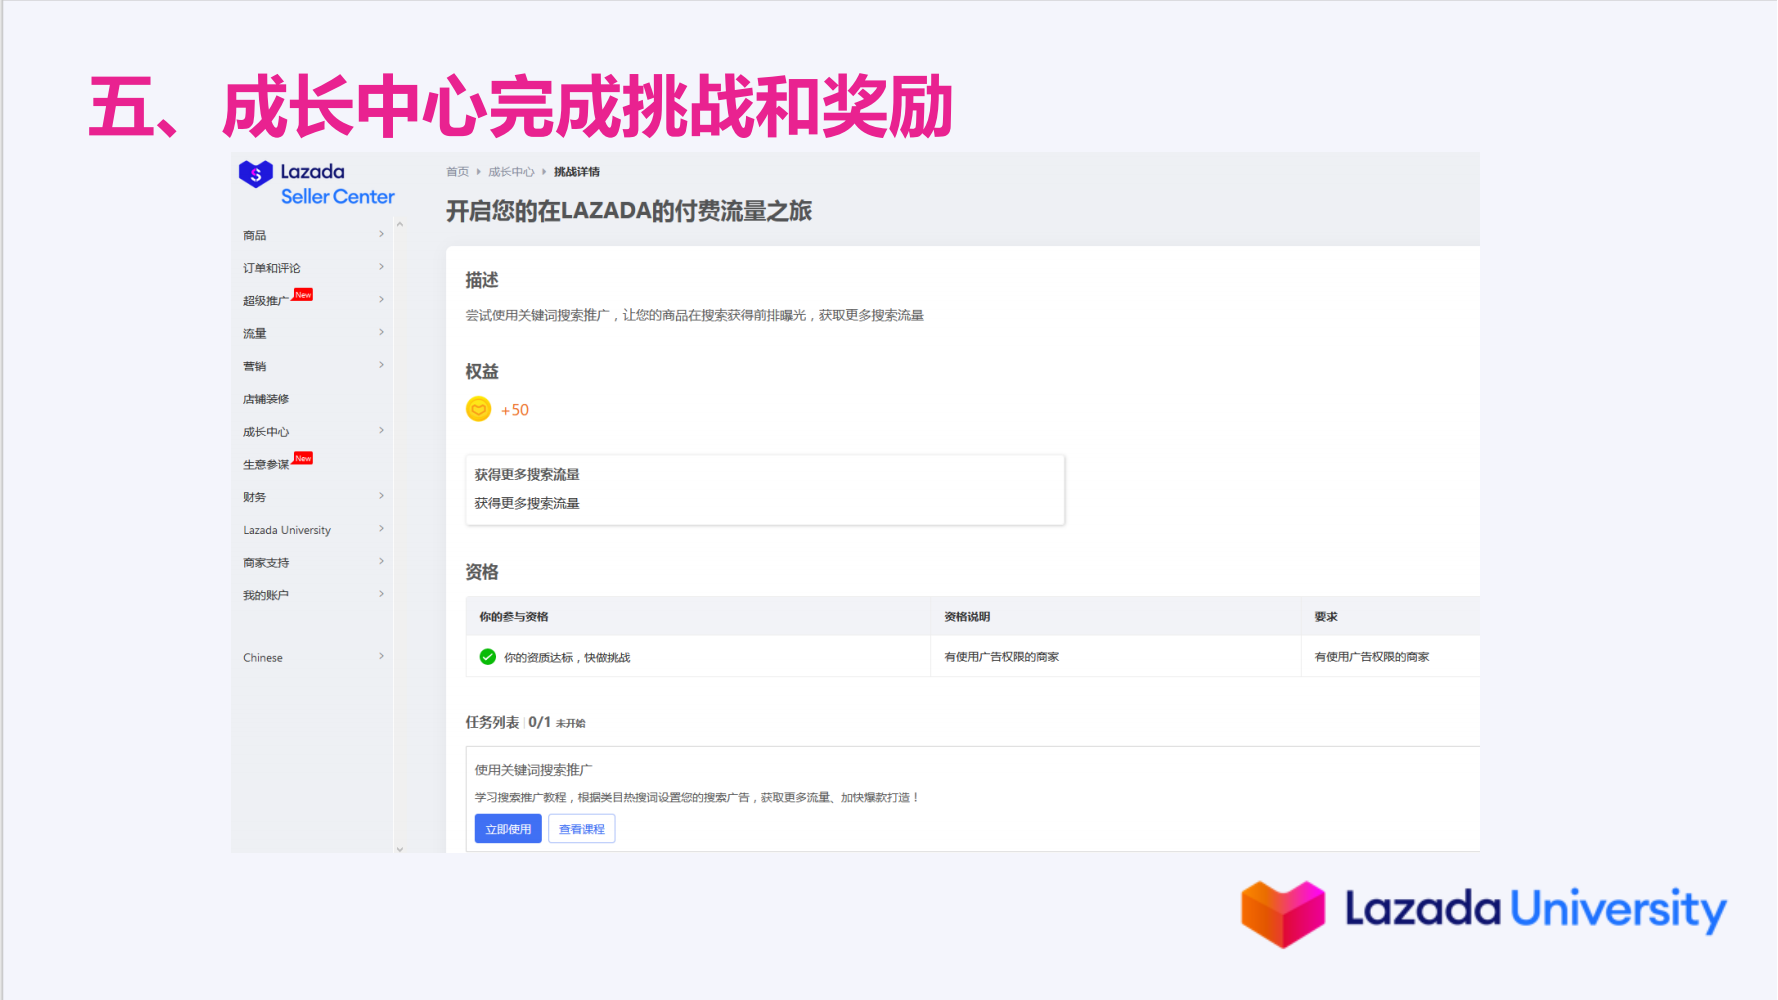Screen dimensions: 1778x1000
Task: Open 商品 in the sidebar
Action: 255,235
